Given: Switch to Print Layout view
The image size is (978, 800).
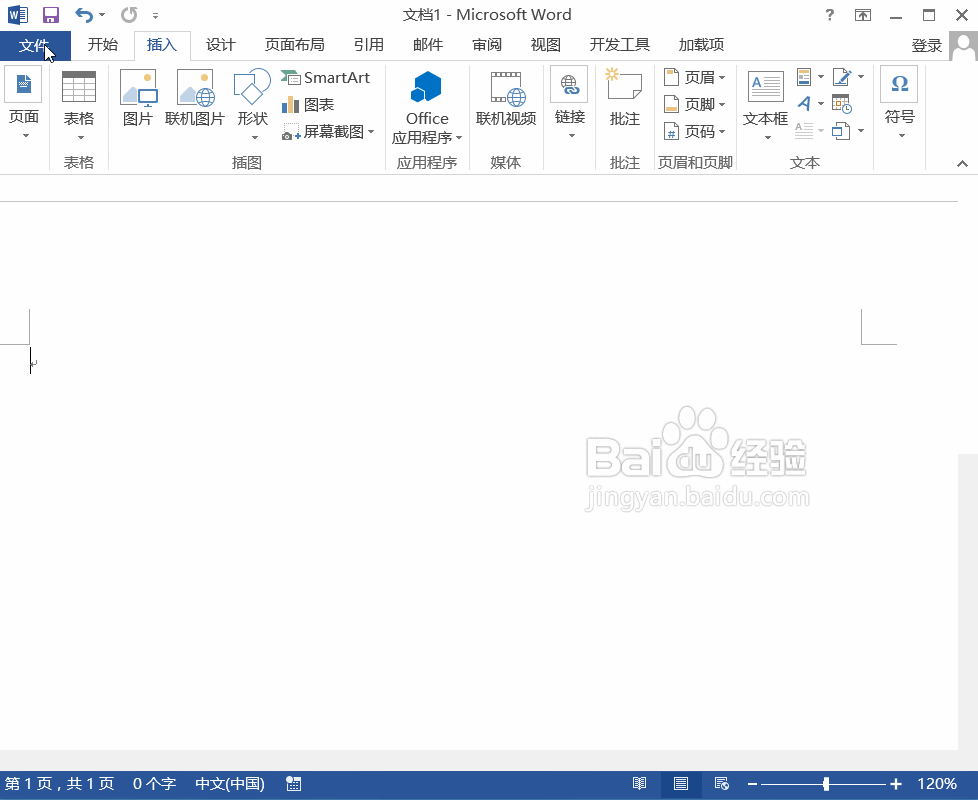Looking at the screenshot, I should click(680, 784).
